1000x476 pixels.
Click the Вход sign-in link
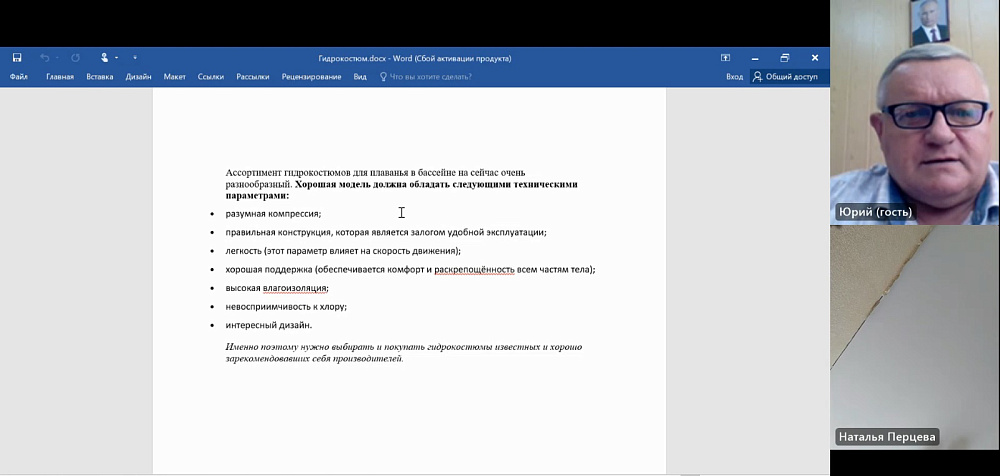point(734,76)
